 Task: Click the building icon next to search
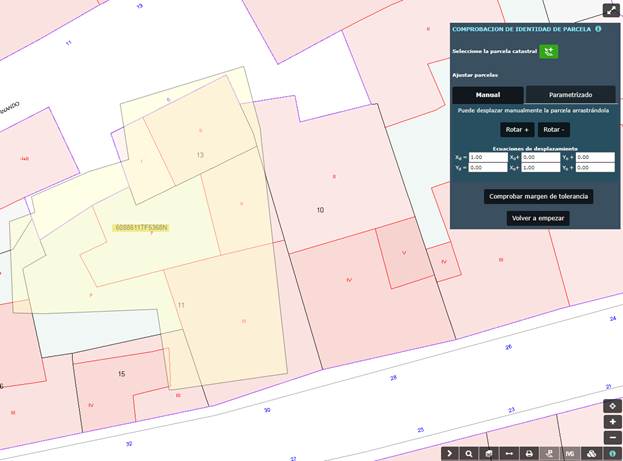coord(489,454)
